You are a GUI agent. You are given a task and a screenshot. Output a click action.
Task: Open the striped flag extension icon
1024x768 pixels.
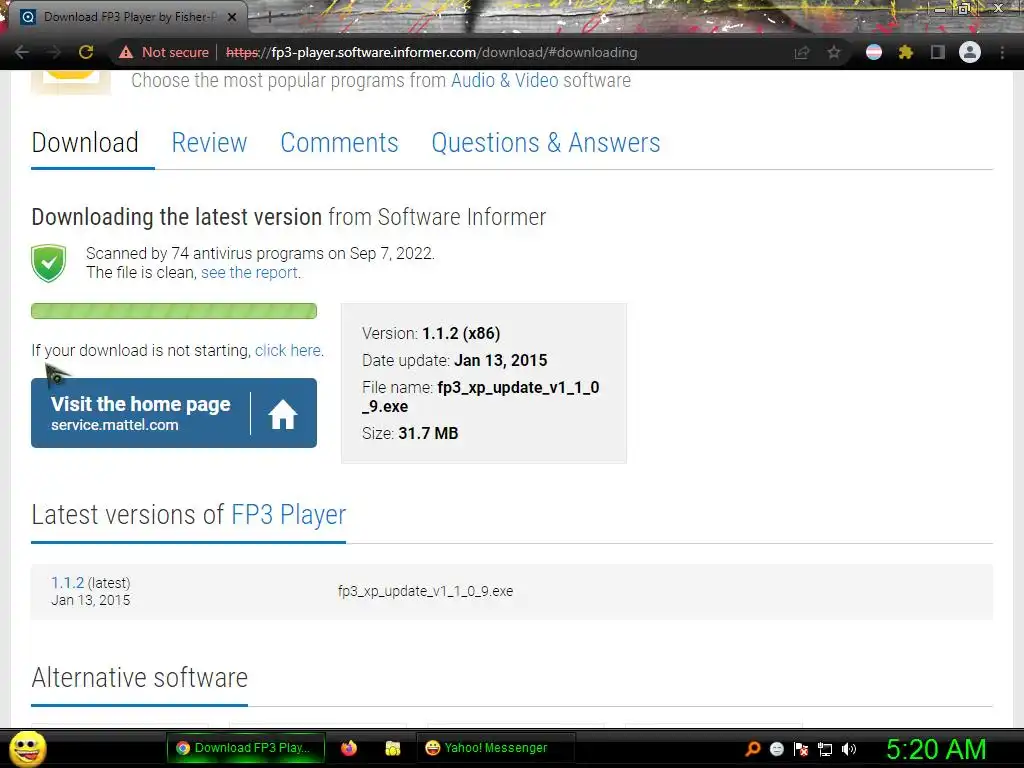874,52
